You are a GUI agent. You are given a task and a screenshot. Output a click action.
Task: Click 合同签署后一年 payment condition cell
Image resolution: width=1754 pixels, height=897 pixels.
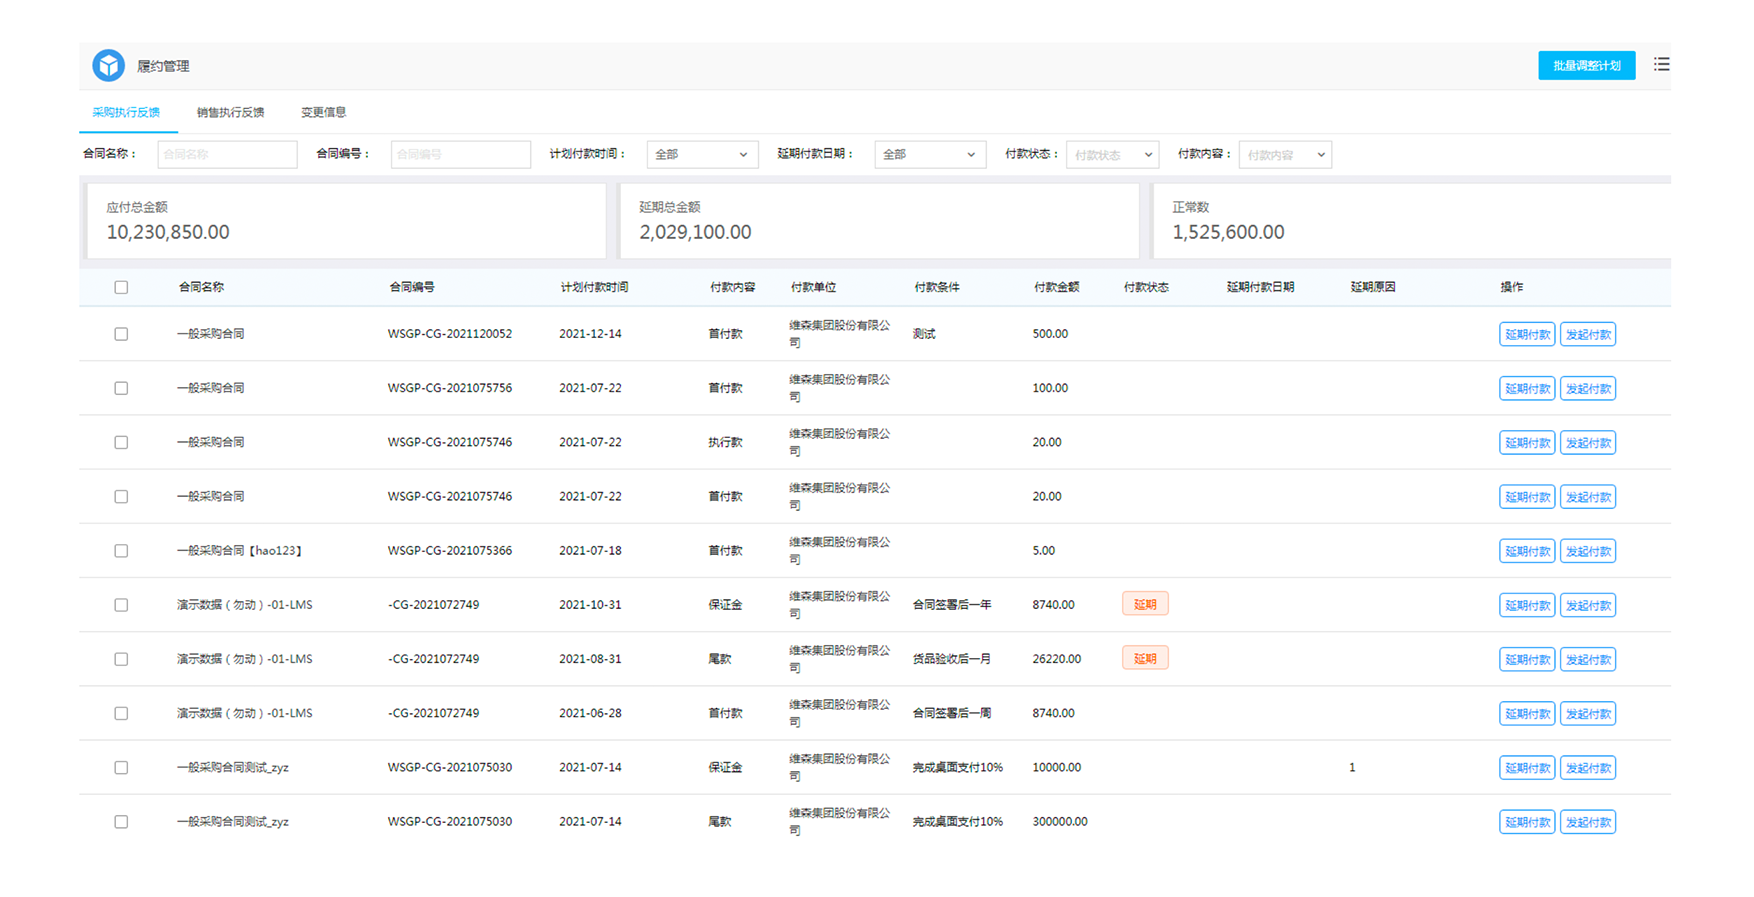[x=952, y=605]
